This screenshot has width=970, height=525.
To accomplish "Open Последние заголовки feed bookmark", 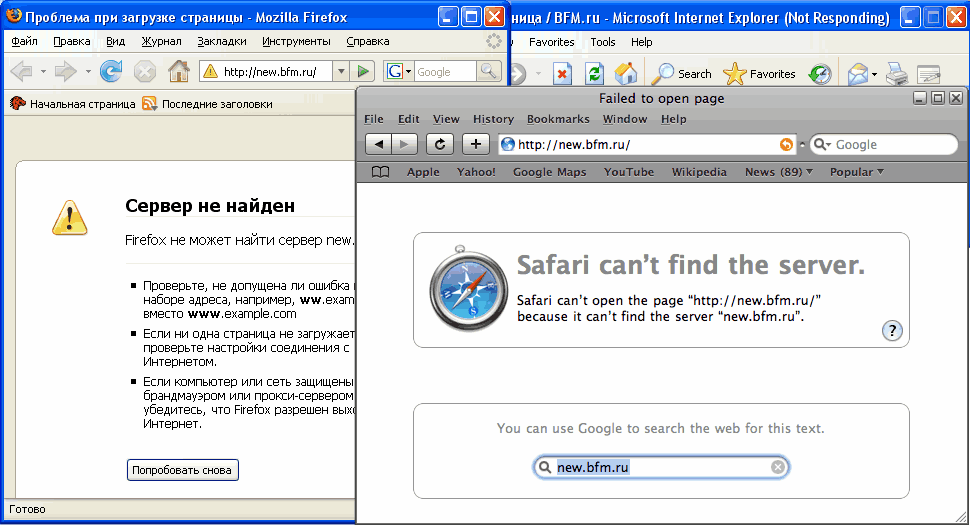I will coord(207,104).
